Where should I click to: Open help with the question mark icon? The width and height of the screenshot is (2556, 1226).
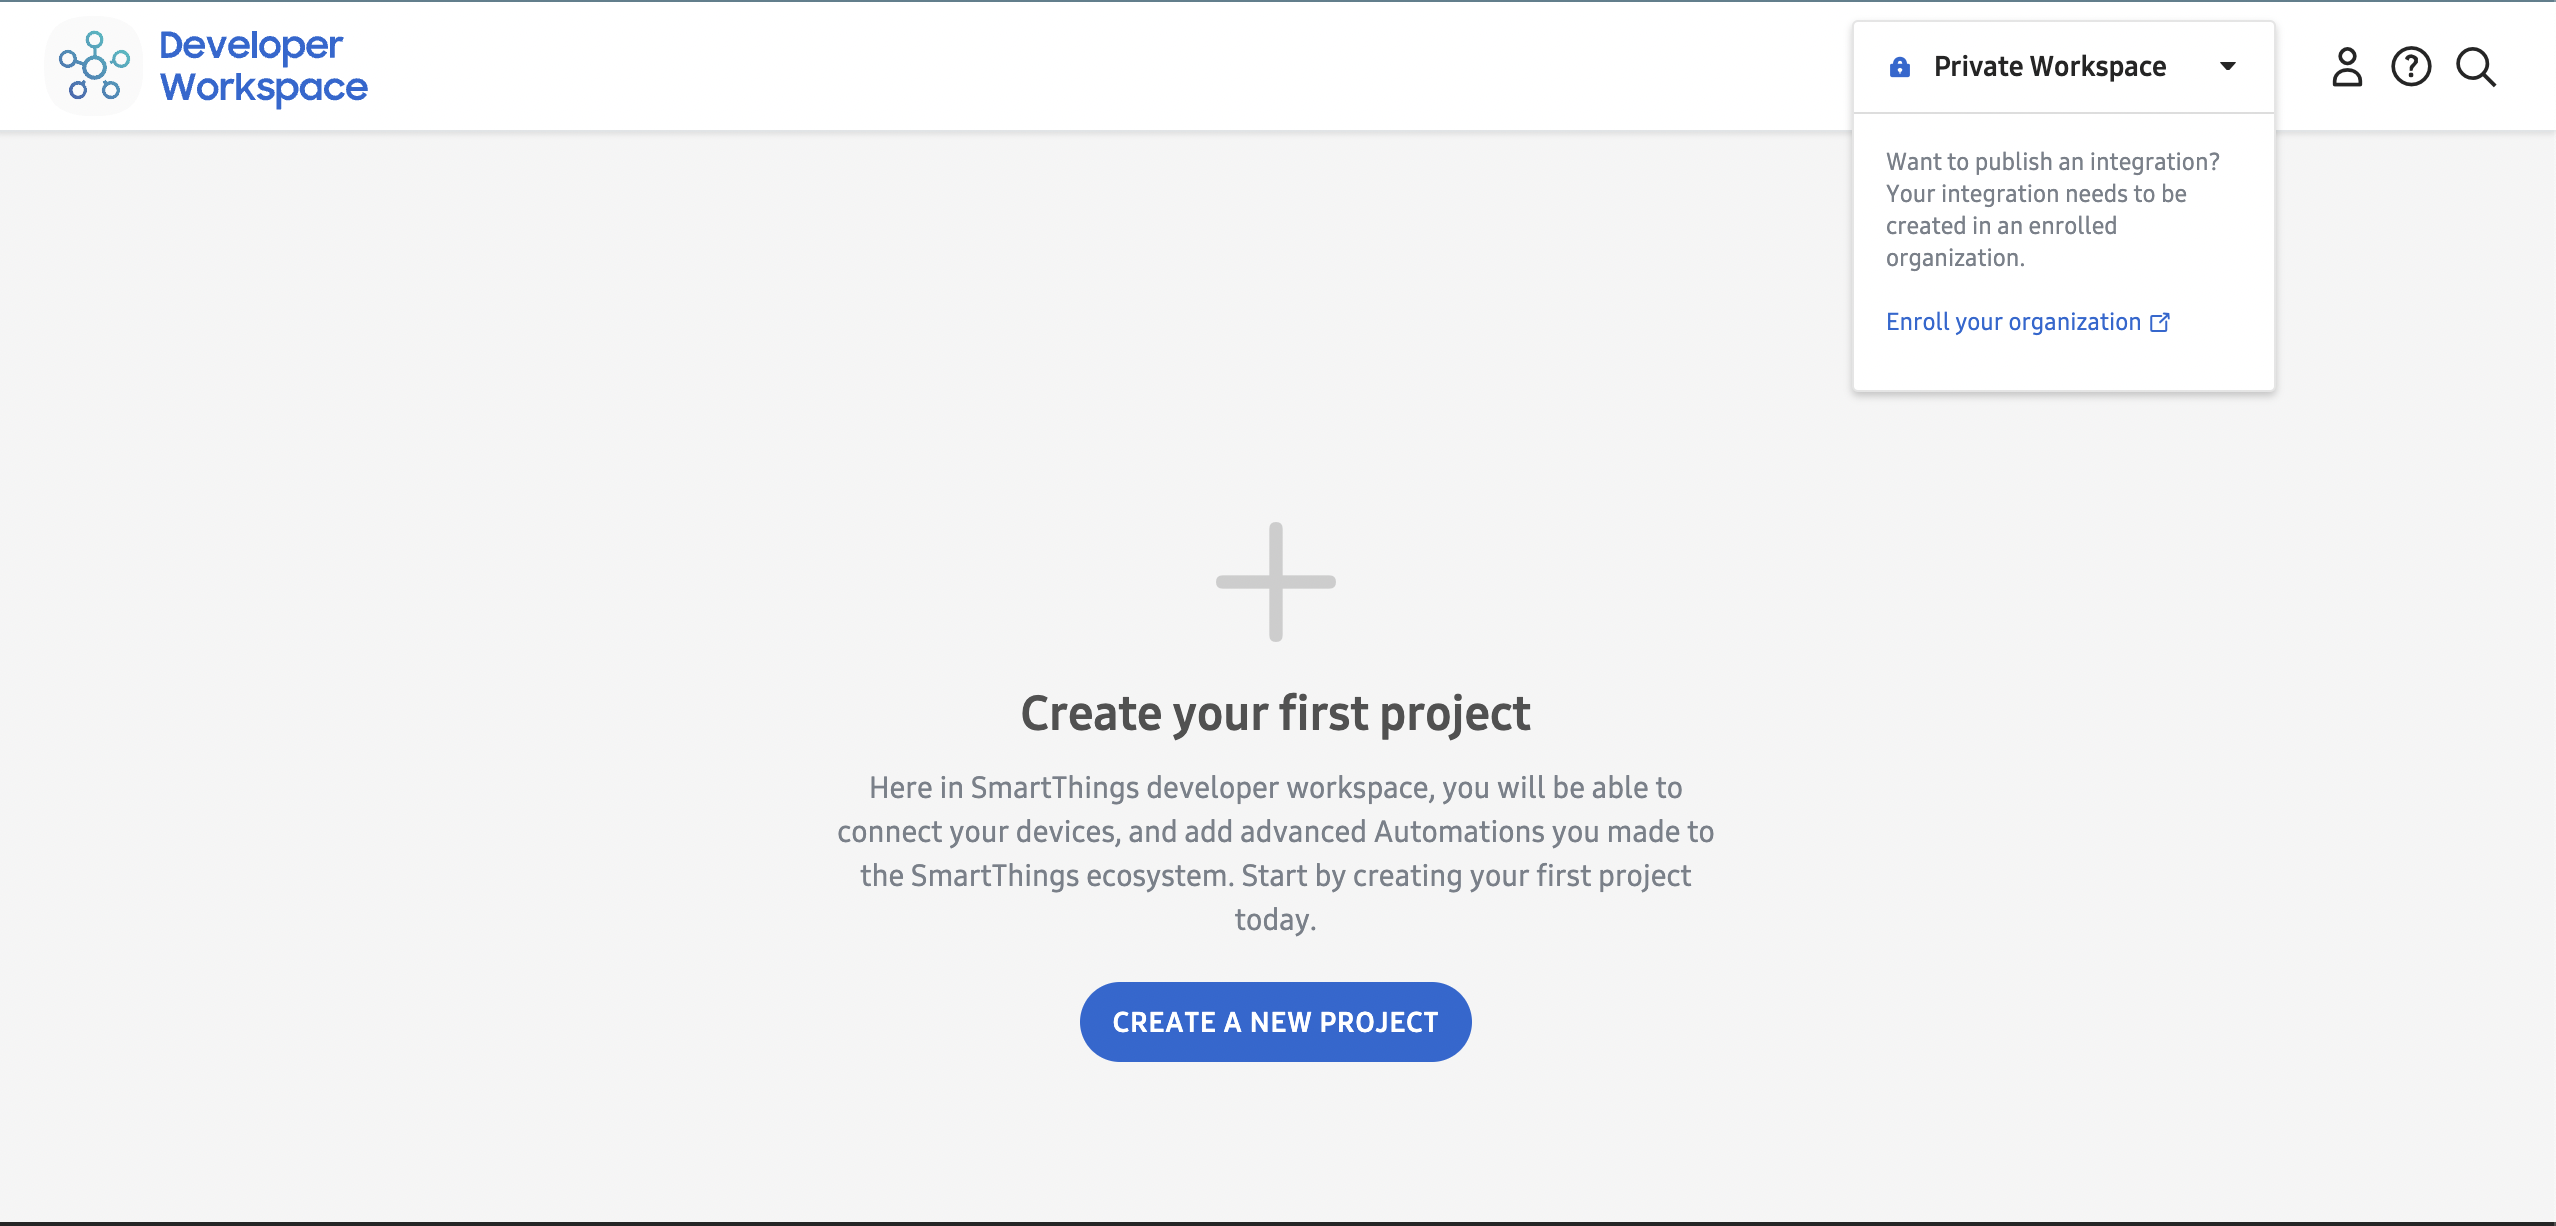pyautogui.click(x=2411, y=67)
